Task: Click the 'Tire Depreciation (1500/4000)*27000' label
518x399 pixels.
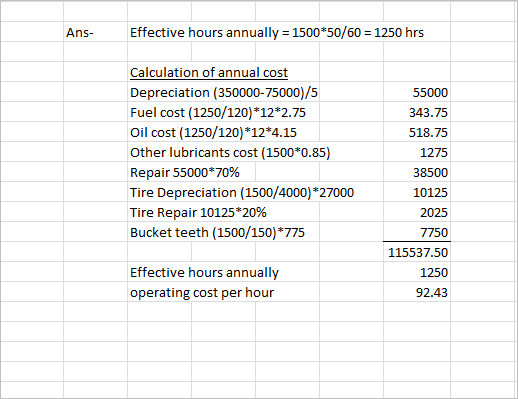Action: click(x=242, y=192)
